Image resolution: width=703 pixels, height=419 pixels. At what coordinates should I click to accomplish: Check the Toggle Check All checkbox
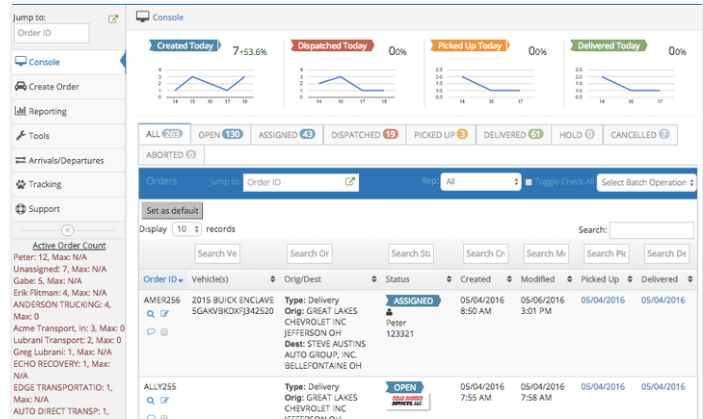coord(529,182)
